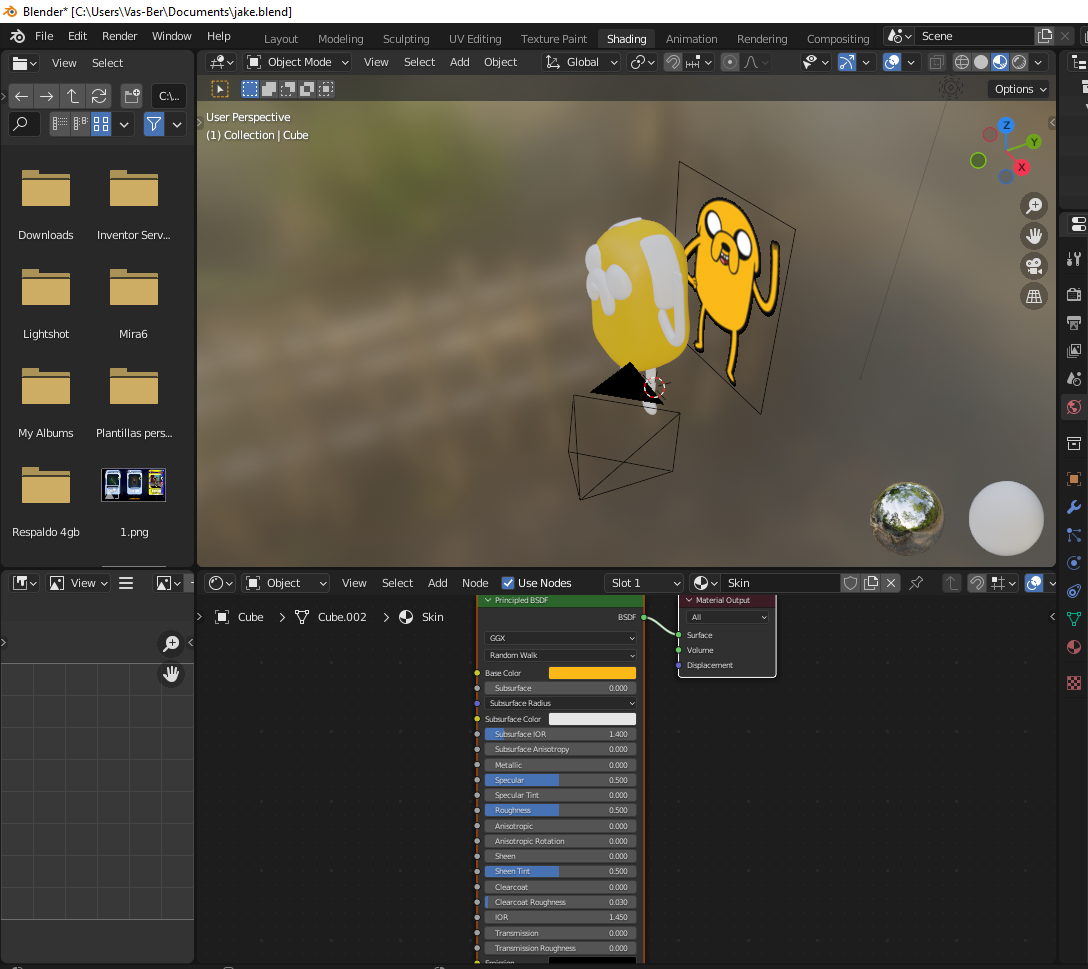Open node editor Node menu
Viewport: 1088px width, 969px height.
[x=475, y=583]
